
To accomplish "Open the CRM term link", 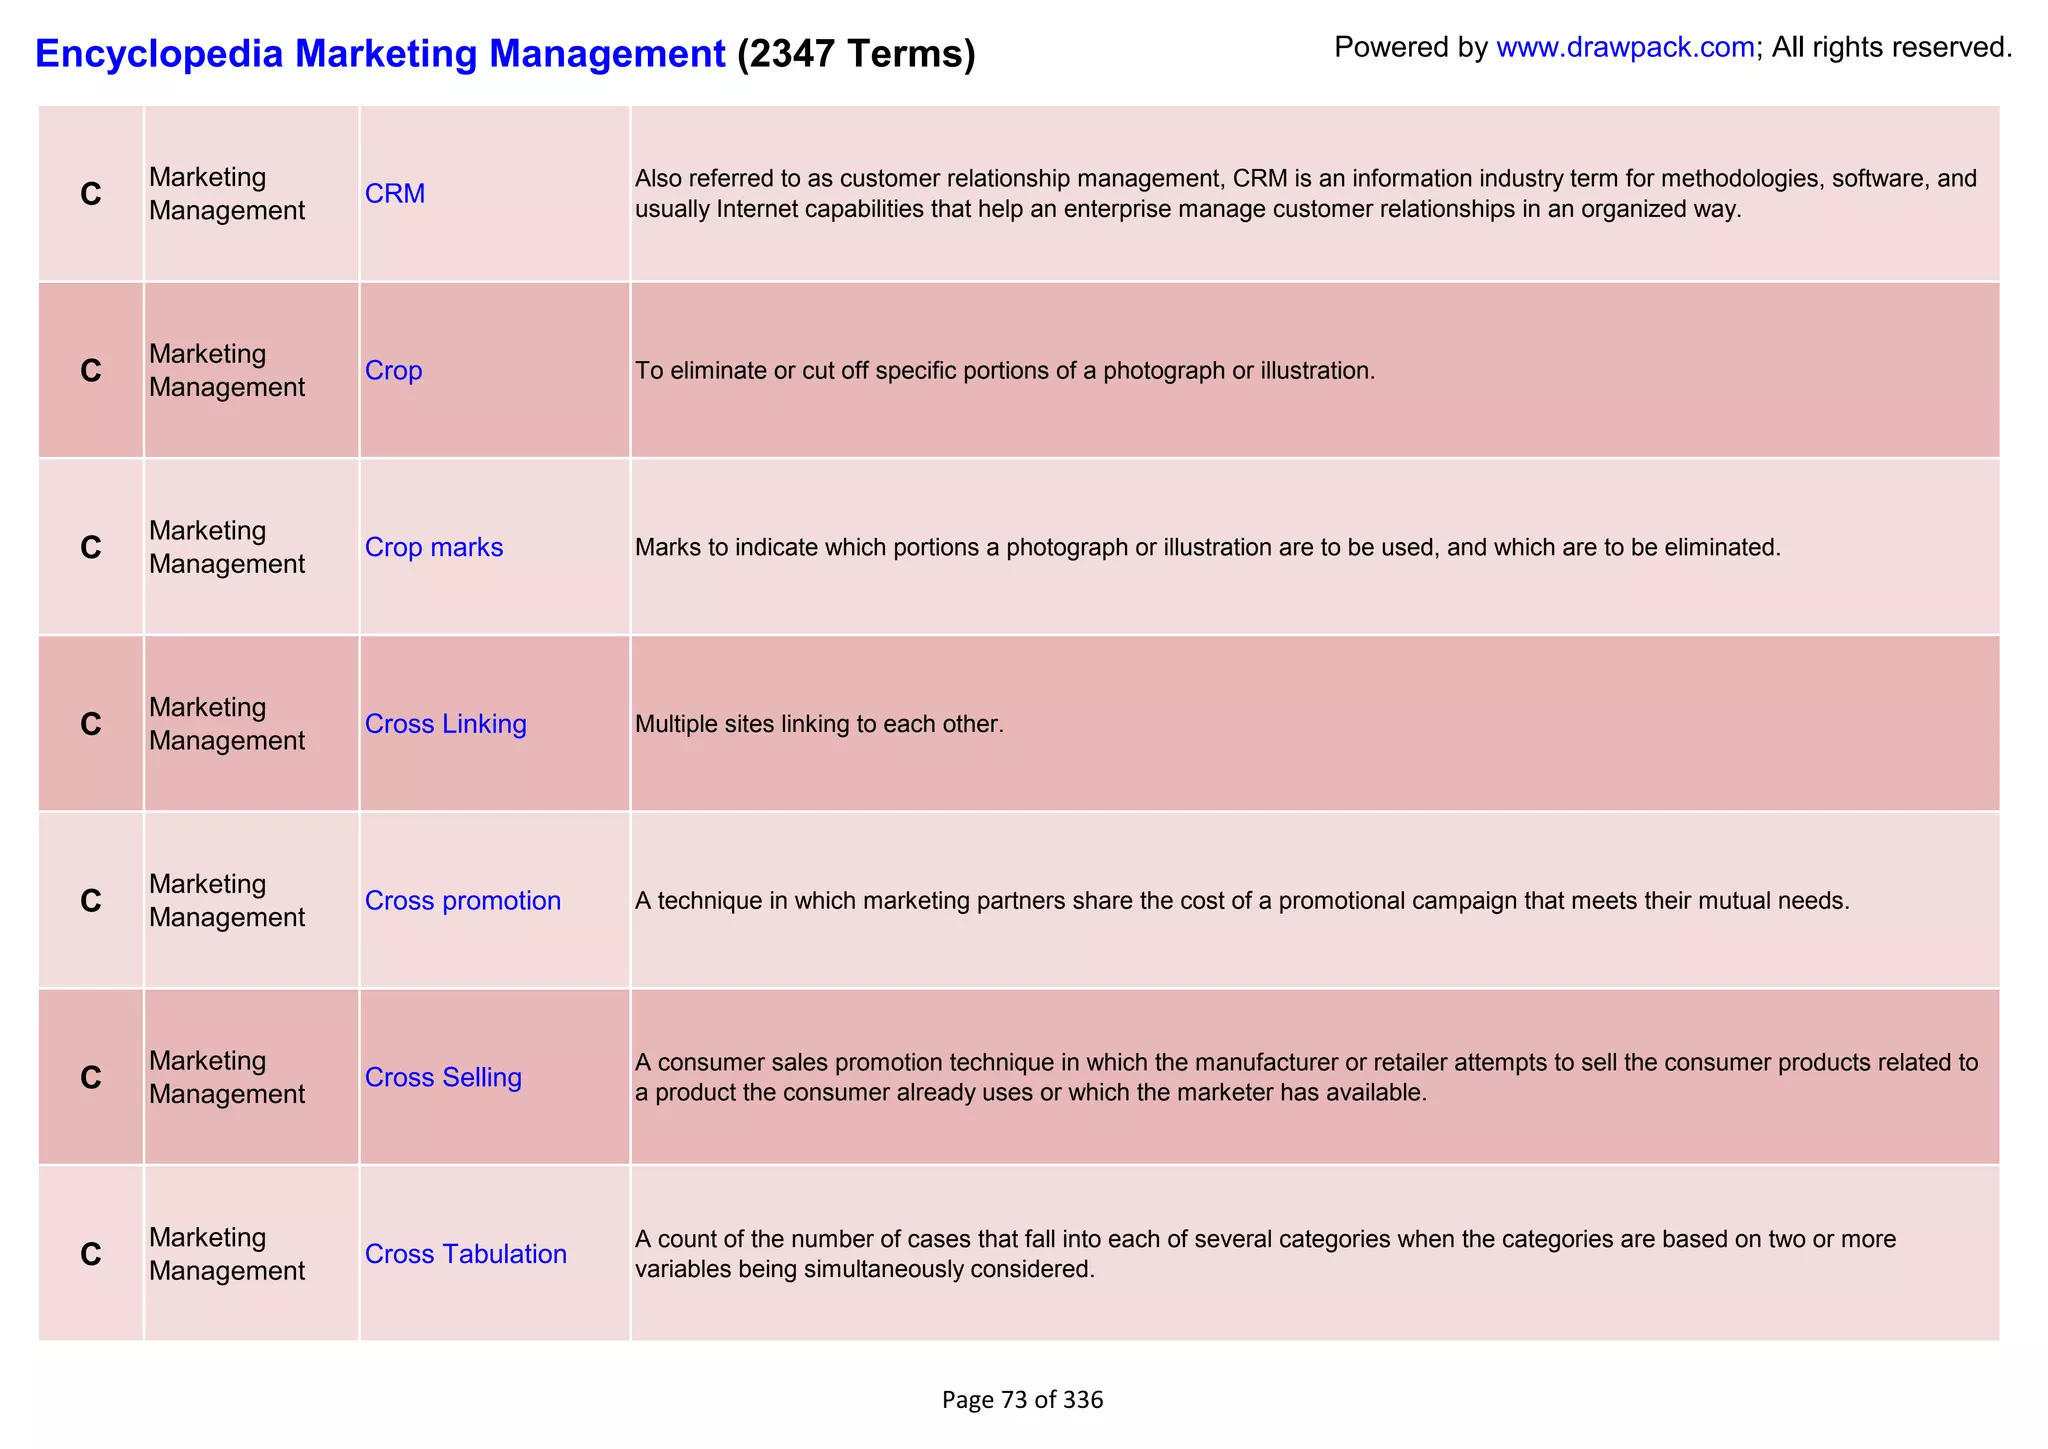I will pos(395,193).
